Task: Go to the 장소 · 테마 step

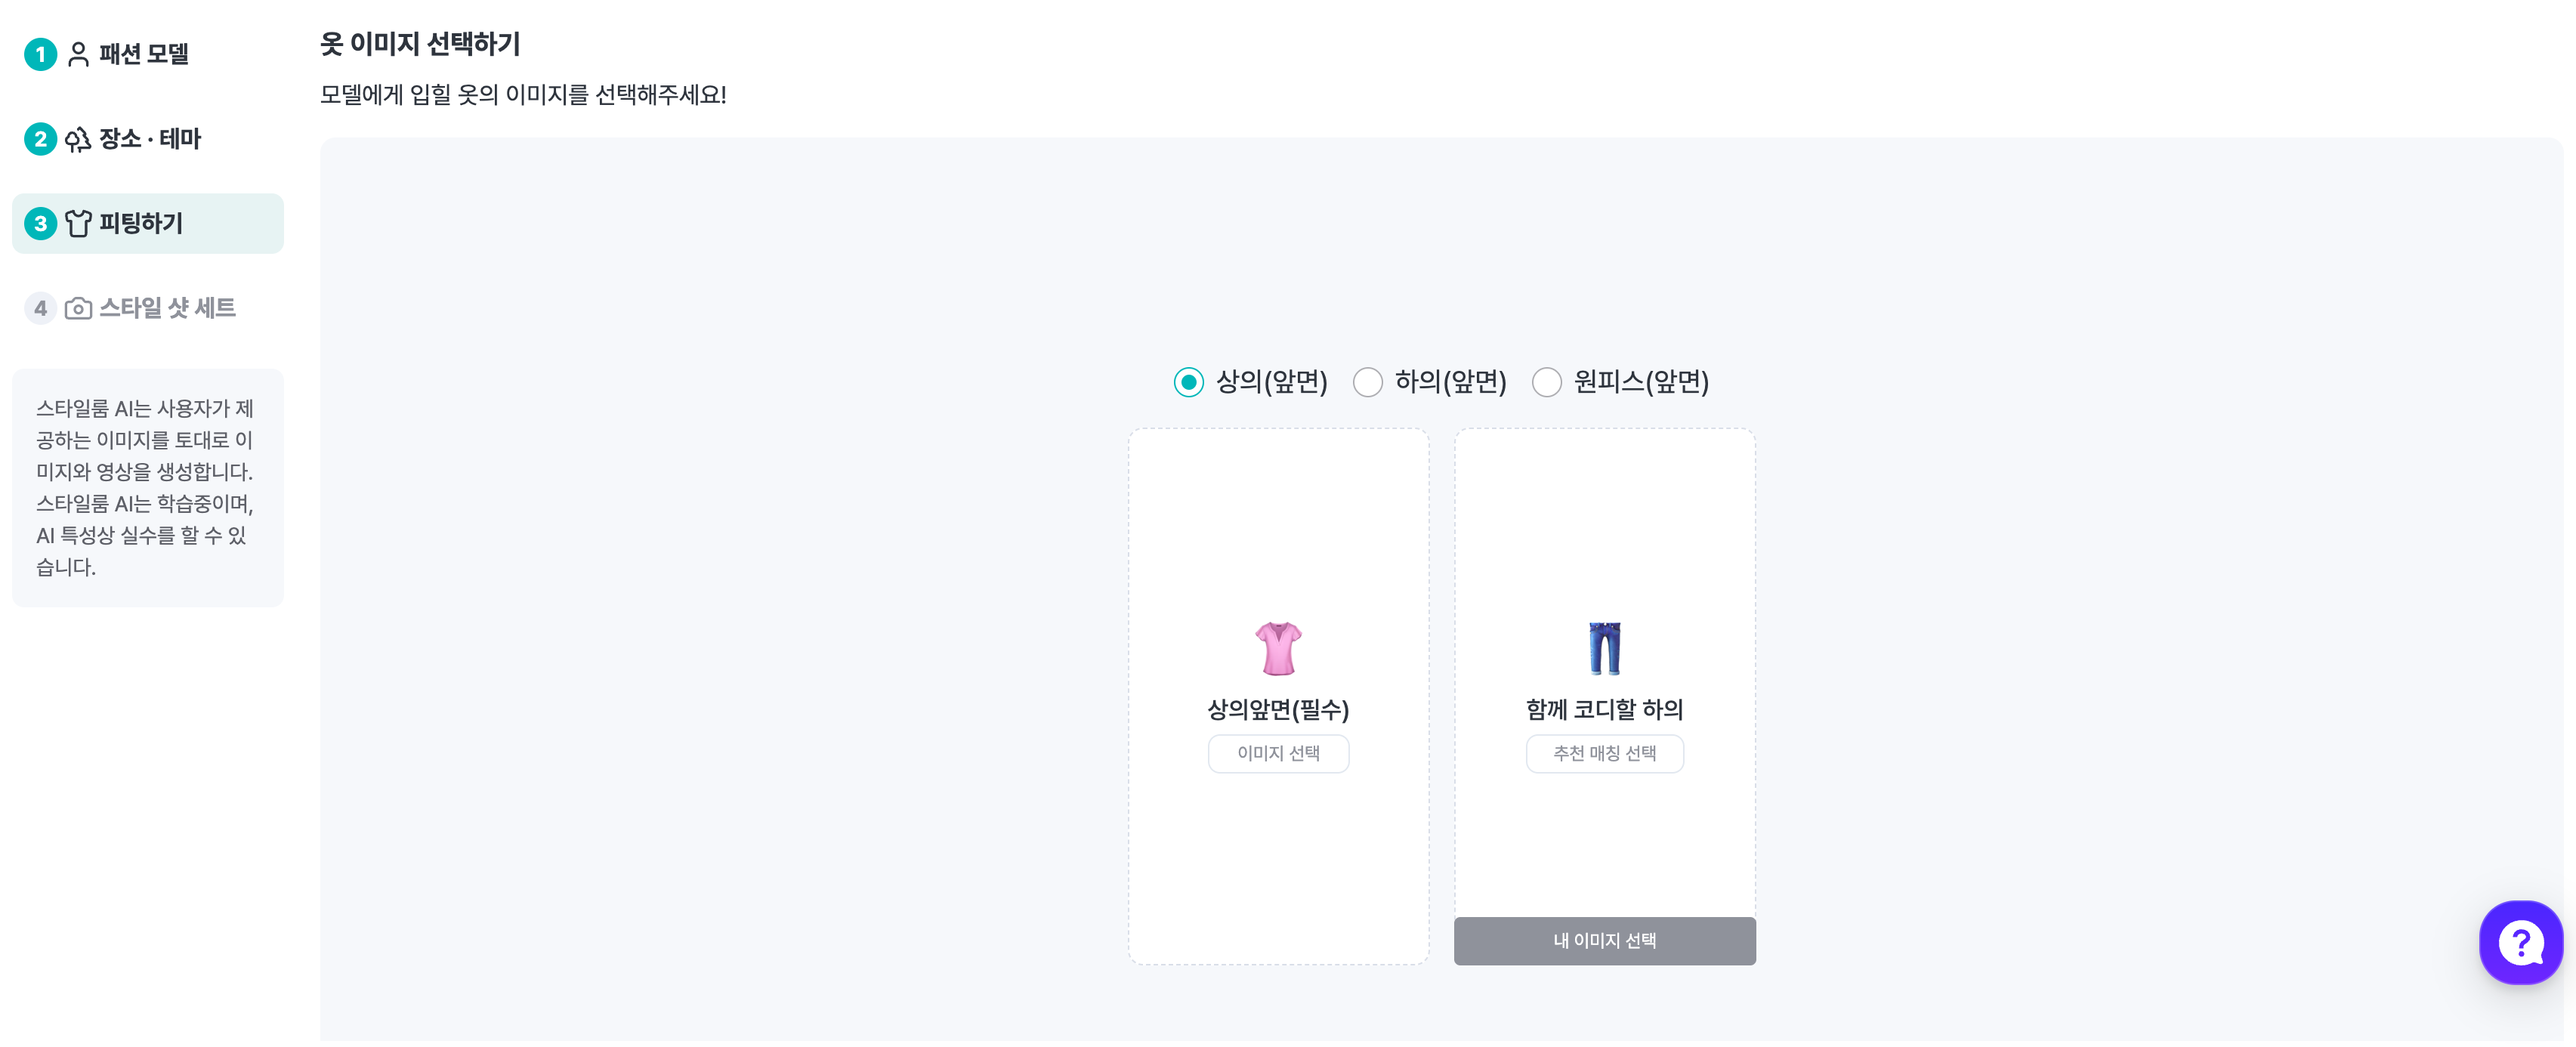Action: click(150, 139)
